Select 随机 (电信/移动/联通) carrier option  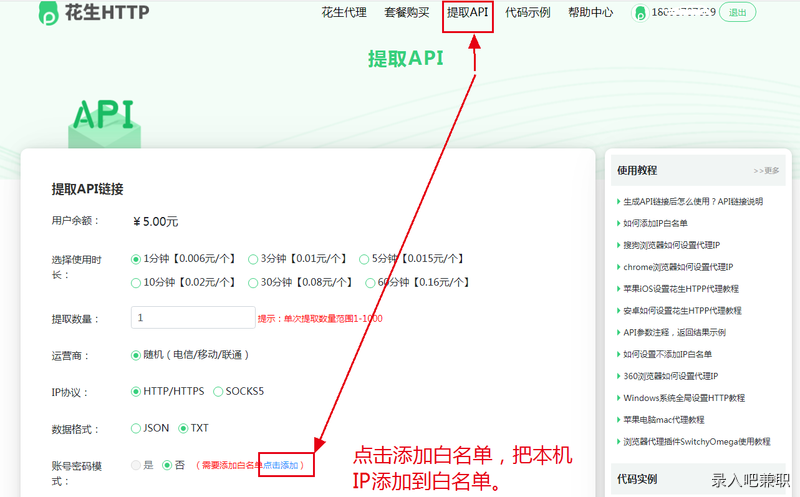pos(136,355)
